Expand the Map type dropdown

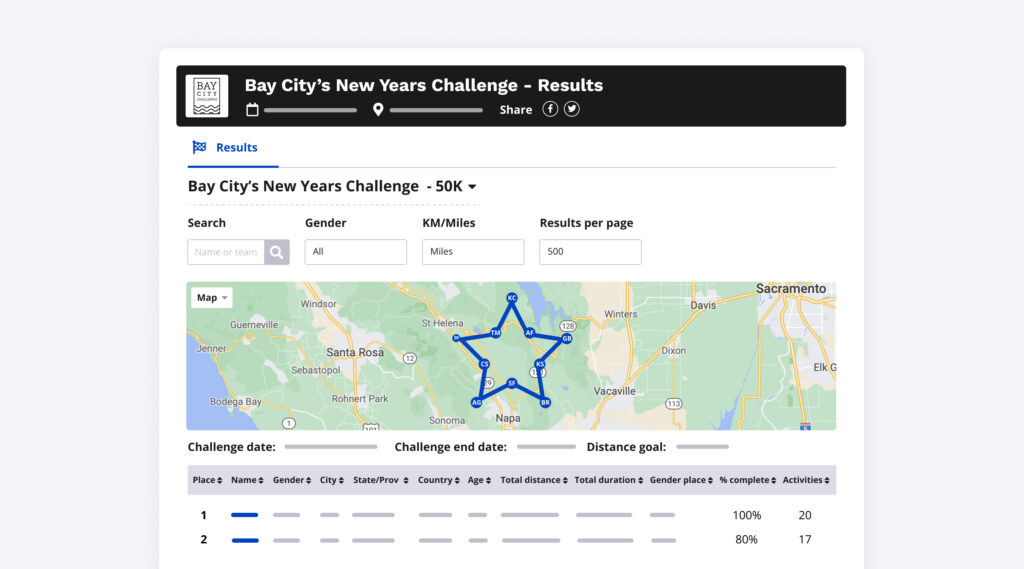(x=212, y=298)
